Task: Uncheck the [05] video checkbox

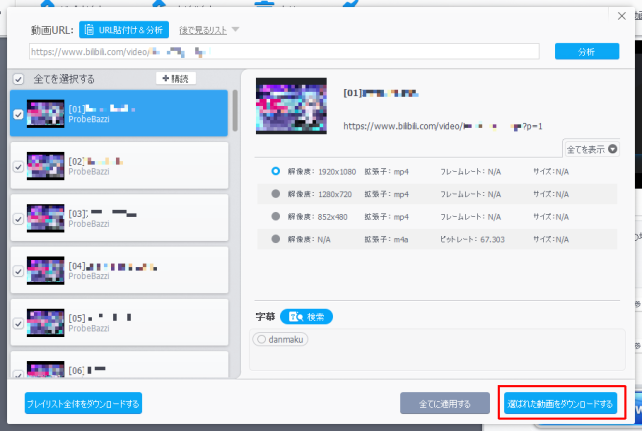Action: pos(18,324)
